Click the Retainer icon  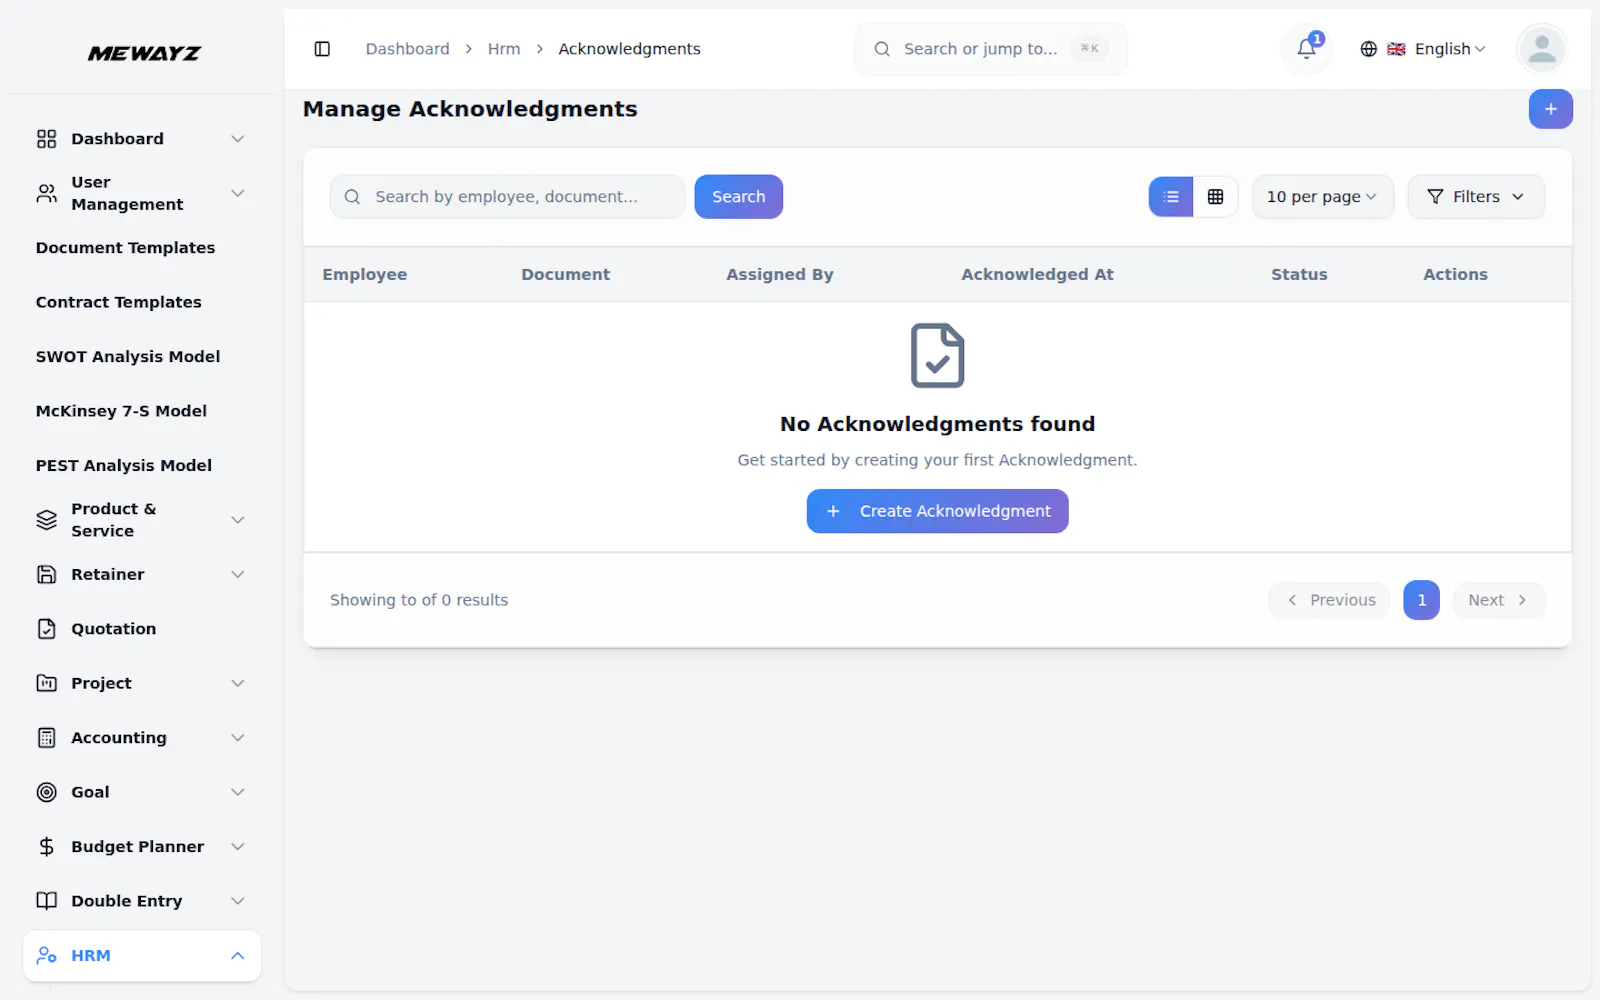[x=46, y=574]
